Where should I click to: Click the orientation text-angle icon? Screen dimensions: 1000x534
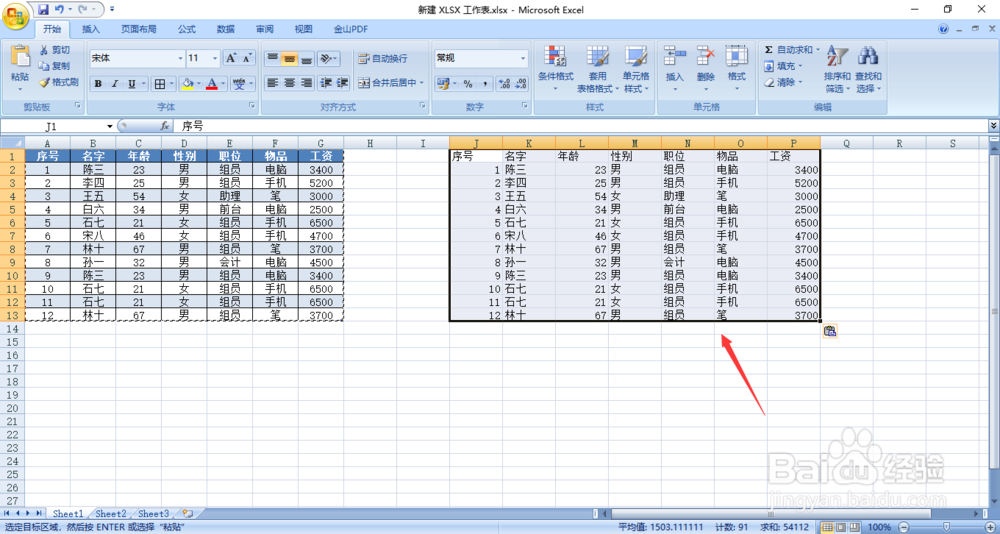click(326, 58)
